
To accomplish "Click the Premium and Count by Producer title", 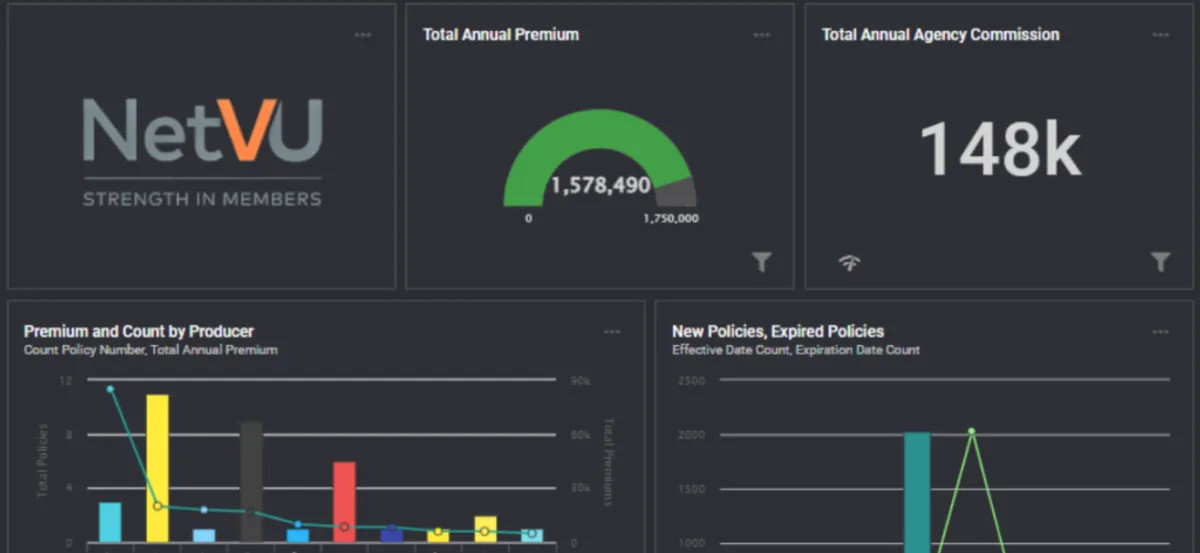I will point(139,331).
